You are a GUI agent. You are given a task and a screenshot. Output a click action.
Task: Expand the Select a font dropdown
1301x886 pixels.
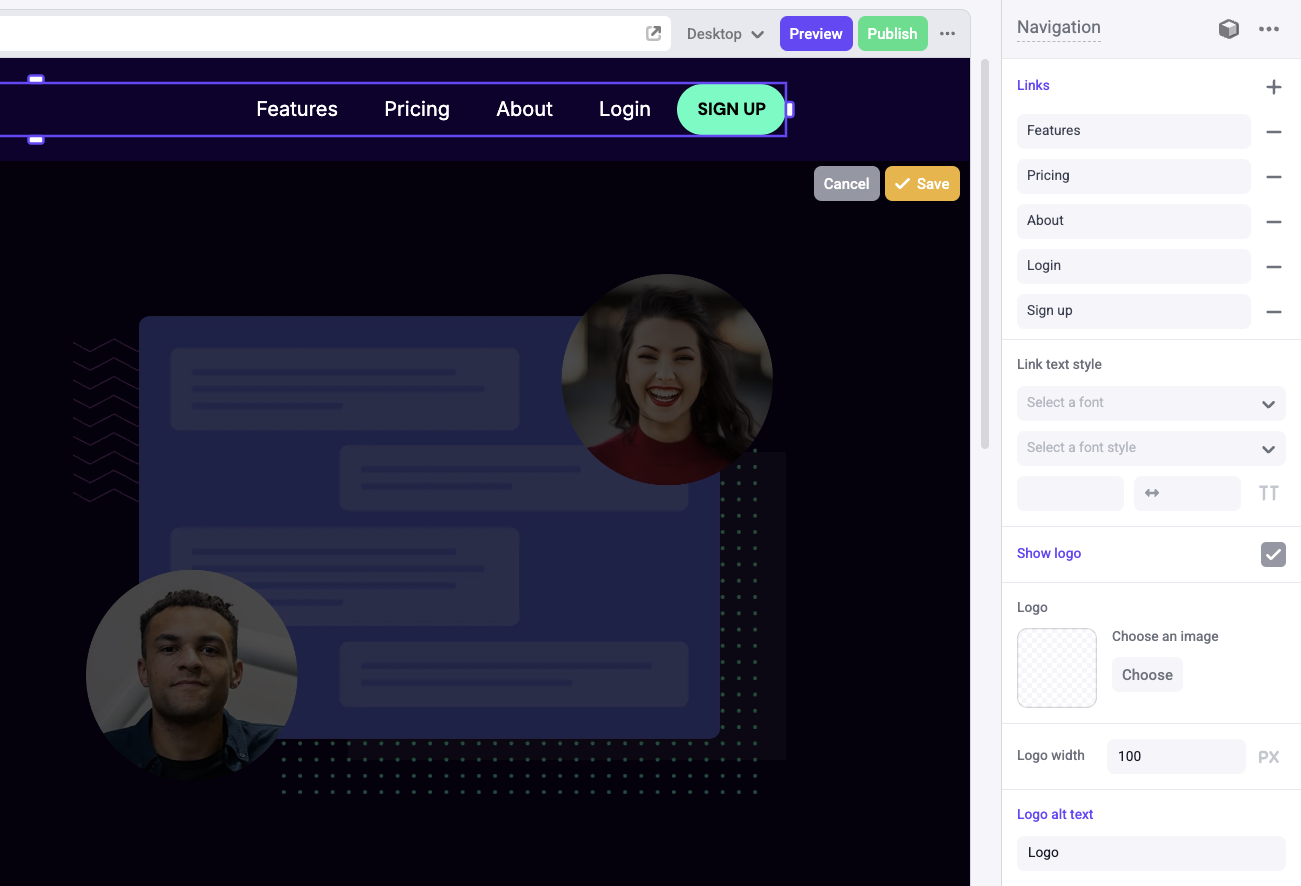tap(1151, 403)
